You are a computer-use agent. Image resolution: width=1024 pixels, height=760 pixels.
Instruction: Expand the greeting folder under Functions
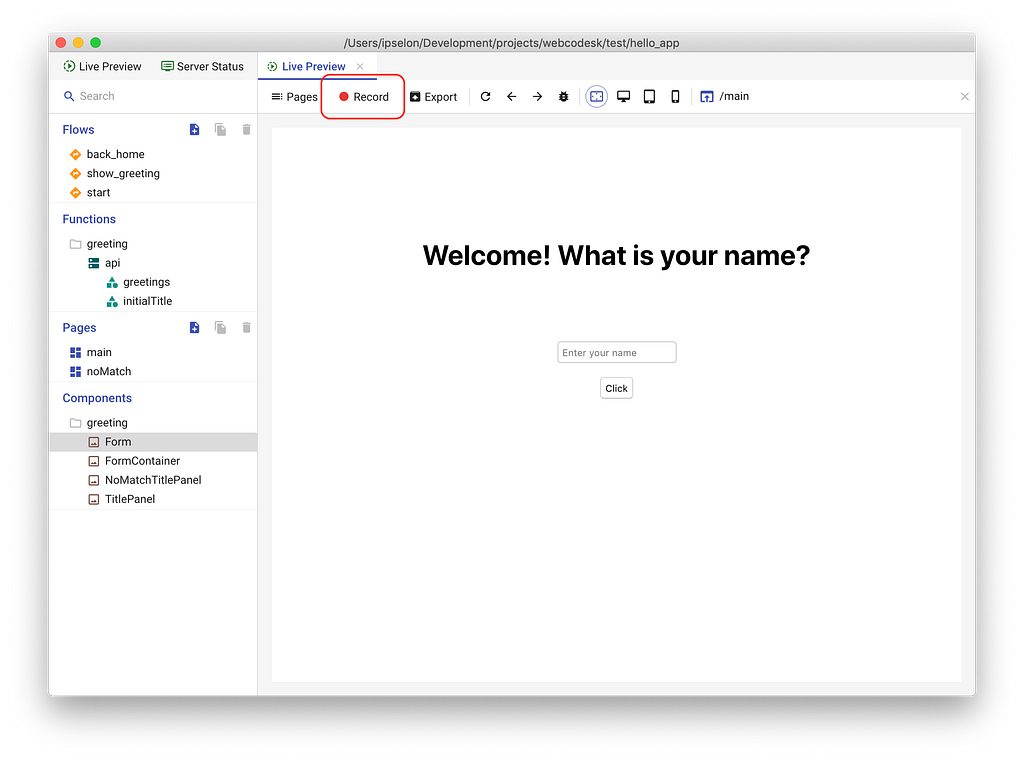pos(153,244)
